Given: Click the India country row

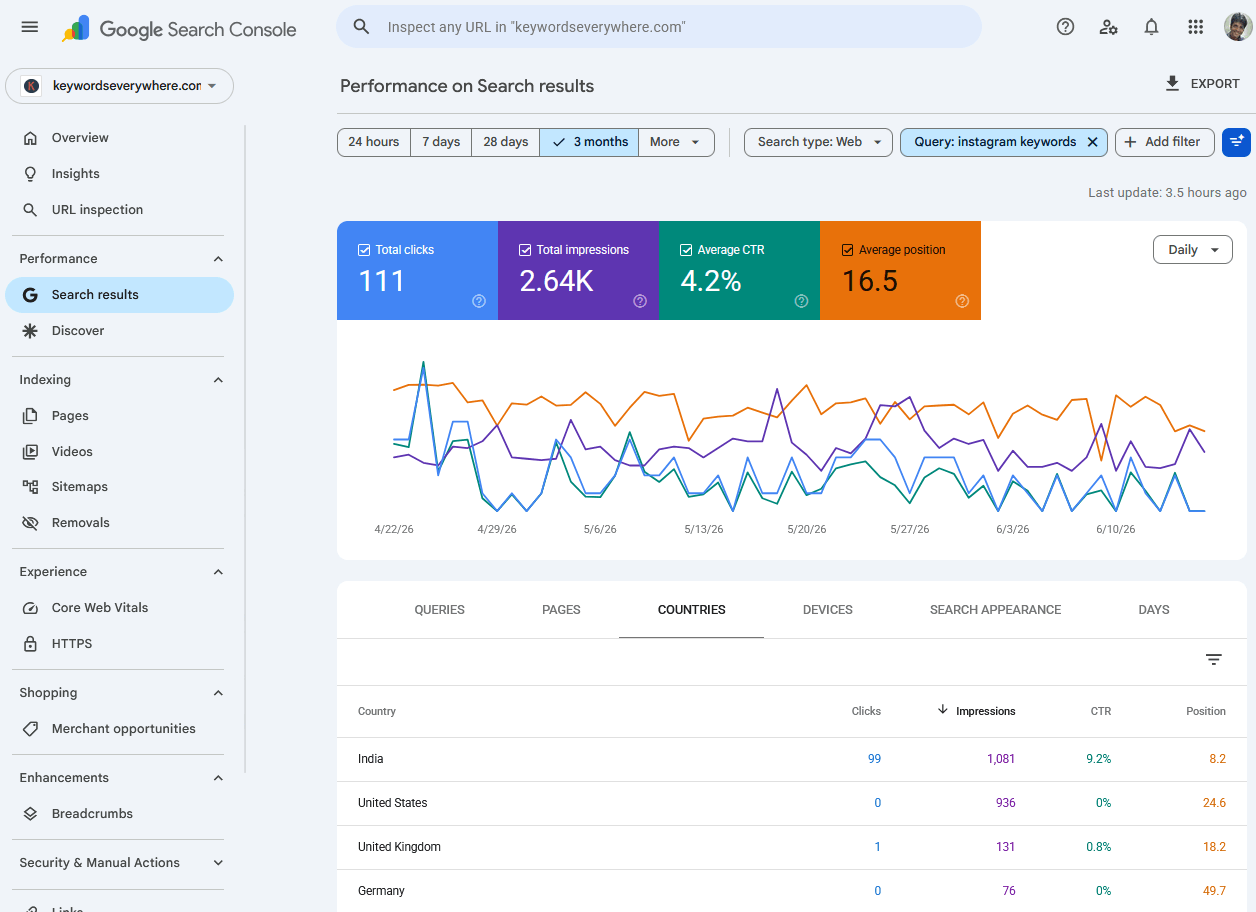Looking at the screenshot, I should tap(792, 759).
